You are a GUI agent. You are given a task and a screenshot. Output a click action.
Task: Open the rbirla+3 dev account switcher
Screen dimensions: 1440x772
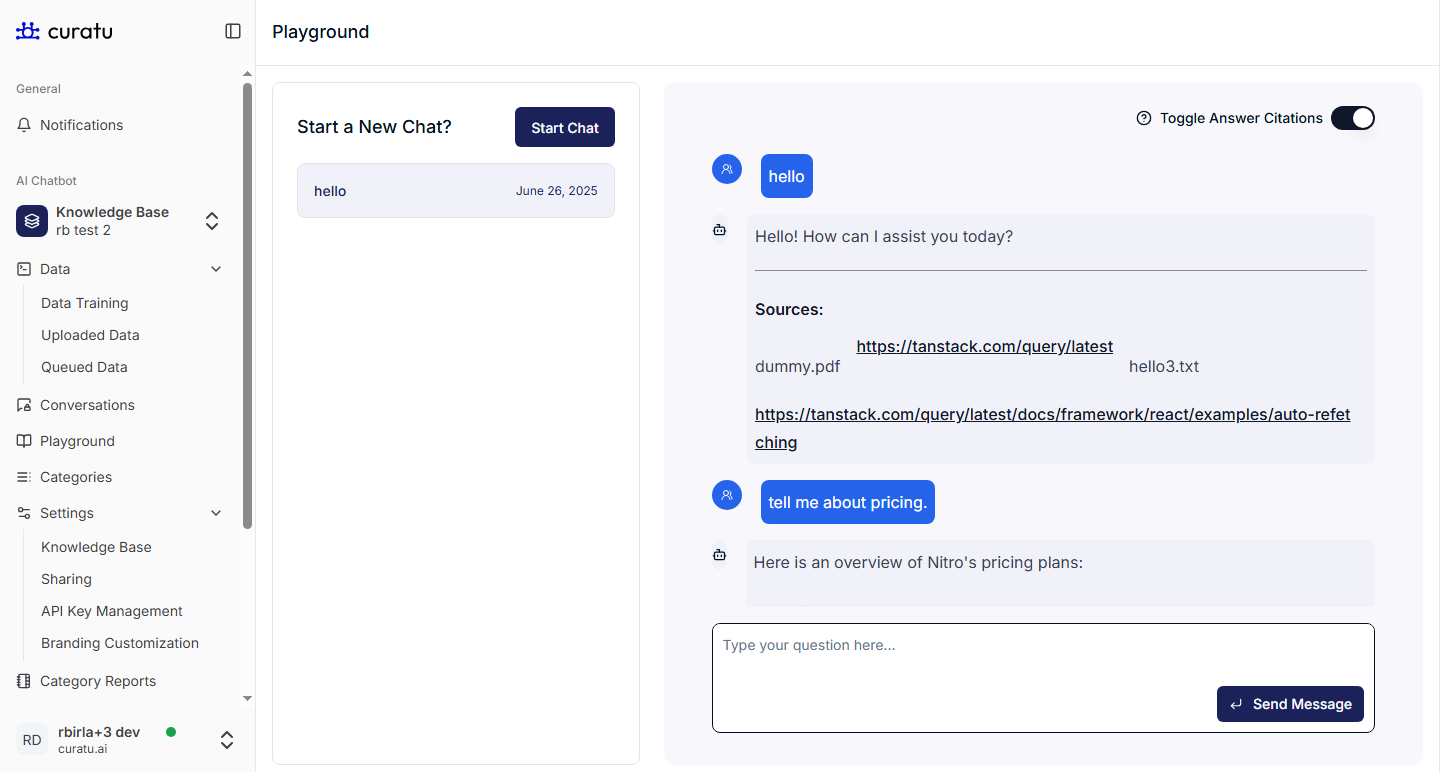click(x=227, y=740)
